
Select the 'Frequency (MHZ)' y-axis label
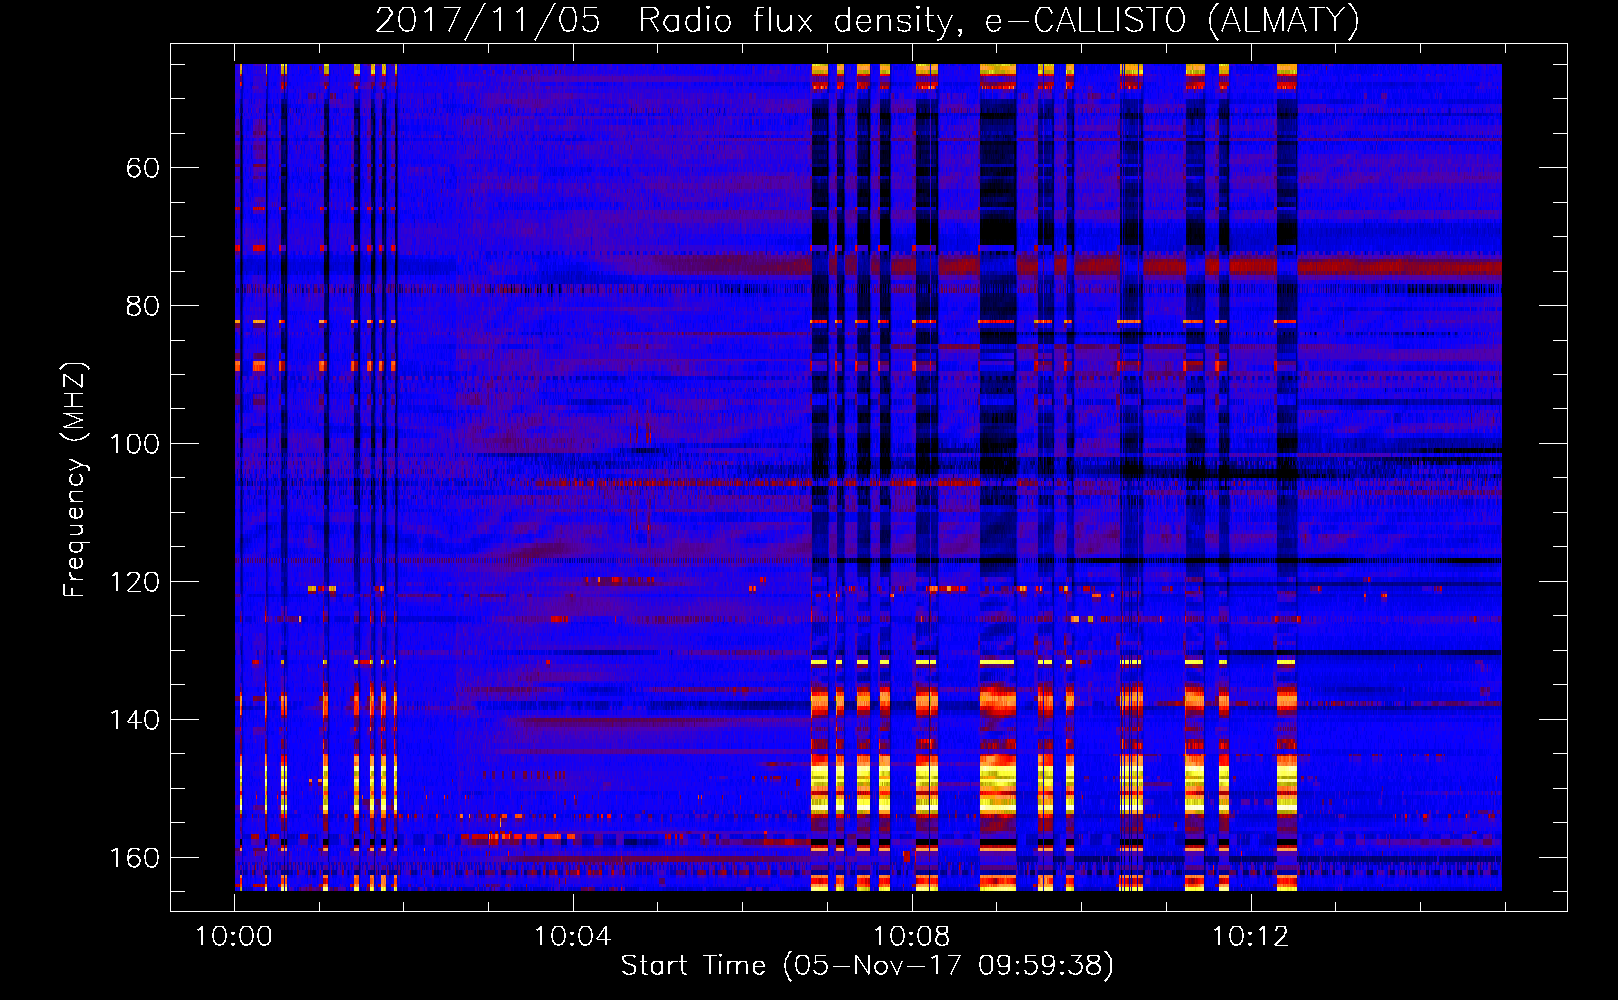75,480
